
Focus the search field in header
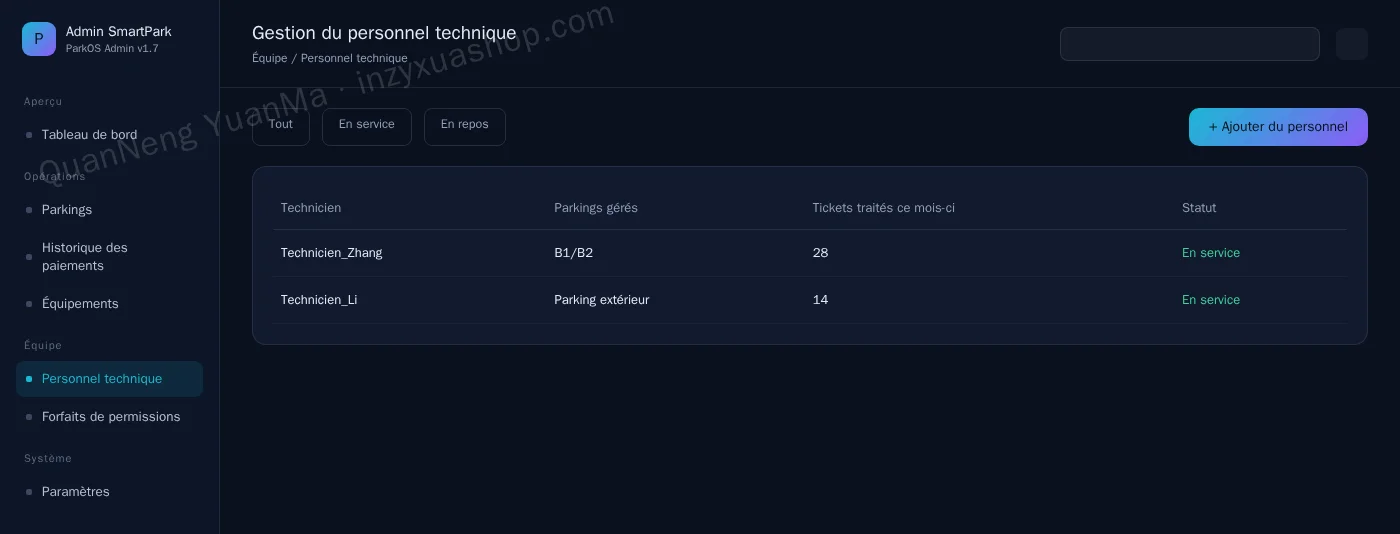[1190, 44]
